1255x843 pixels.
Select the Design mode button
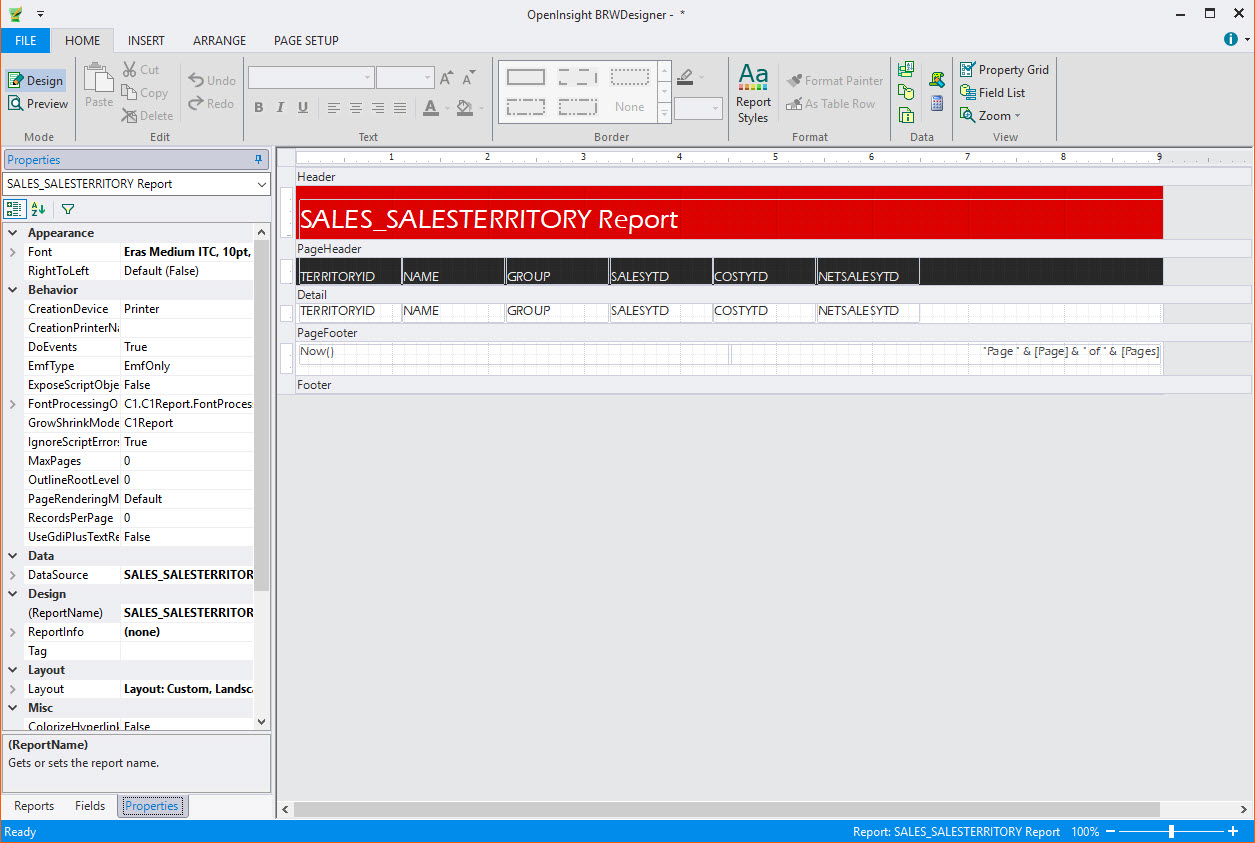36,81
